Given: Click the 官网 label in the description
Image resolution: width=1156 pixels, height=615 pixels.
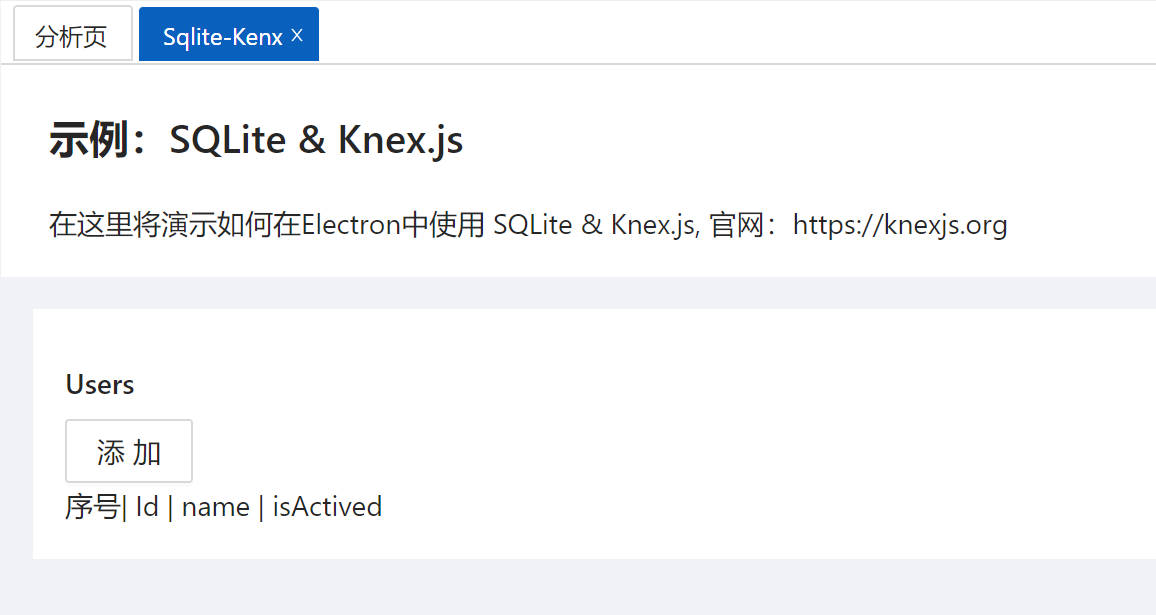Looking at the screenshot, I should [x=735, y=225].
